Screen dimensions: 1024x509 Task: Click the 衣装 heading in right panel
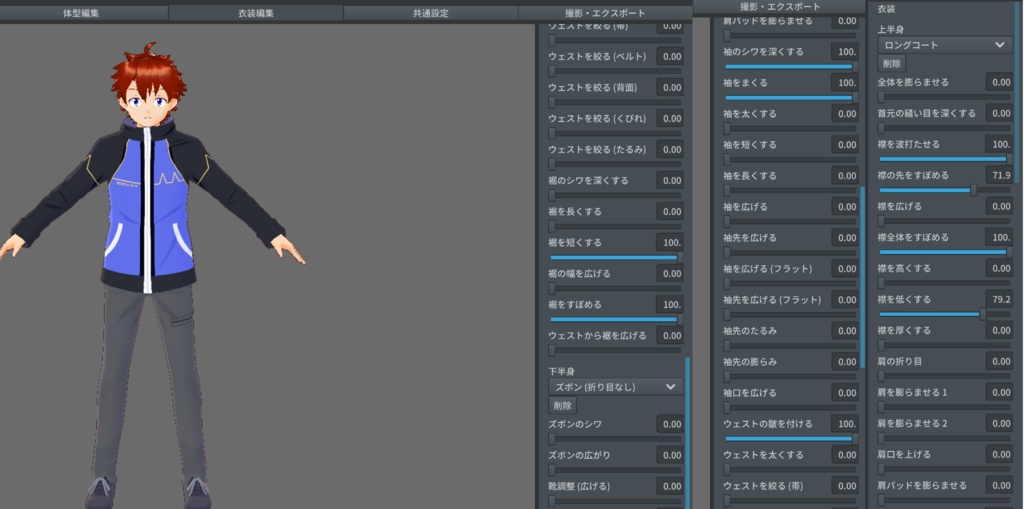coord(886,10)
